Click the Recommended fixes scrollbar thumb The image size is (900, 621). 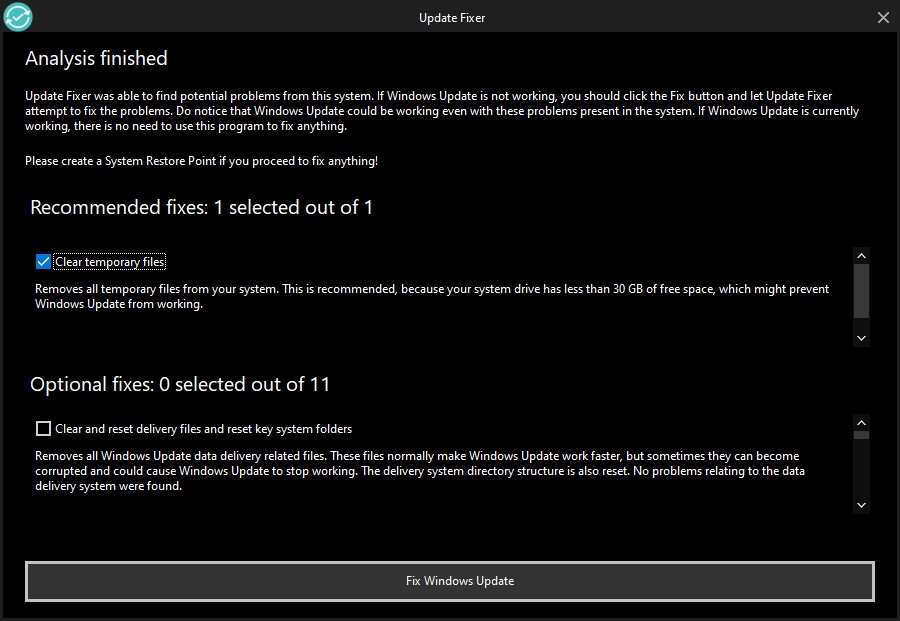pos(861,291)
